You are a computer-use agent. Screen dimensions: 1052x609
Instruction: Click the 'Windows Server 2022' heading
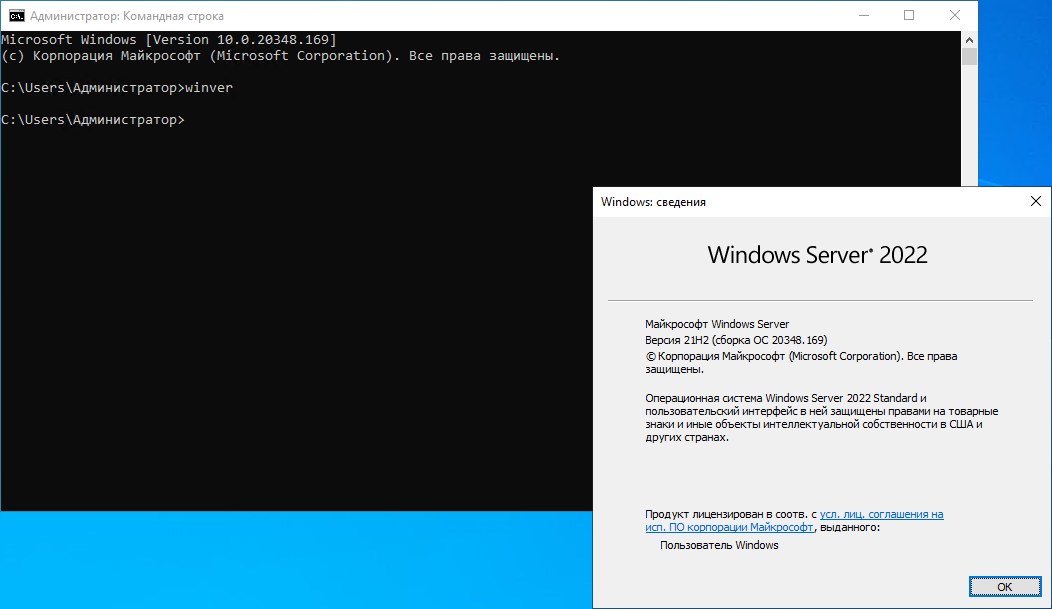coord(817,255)
